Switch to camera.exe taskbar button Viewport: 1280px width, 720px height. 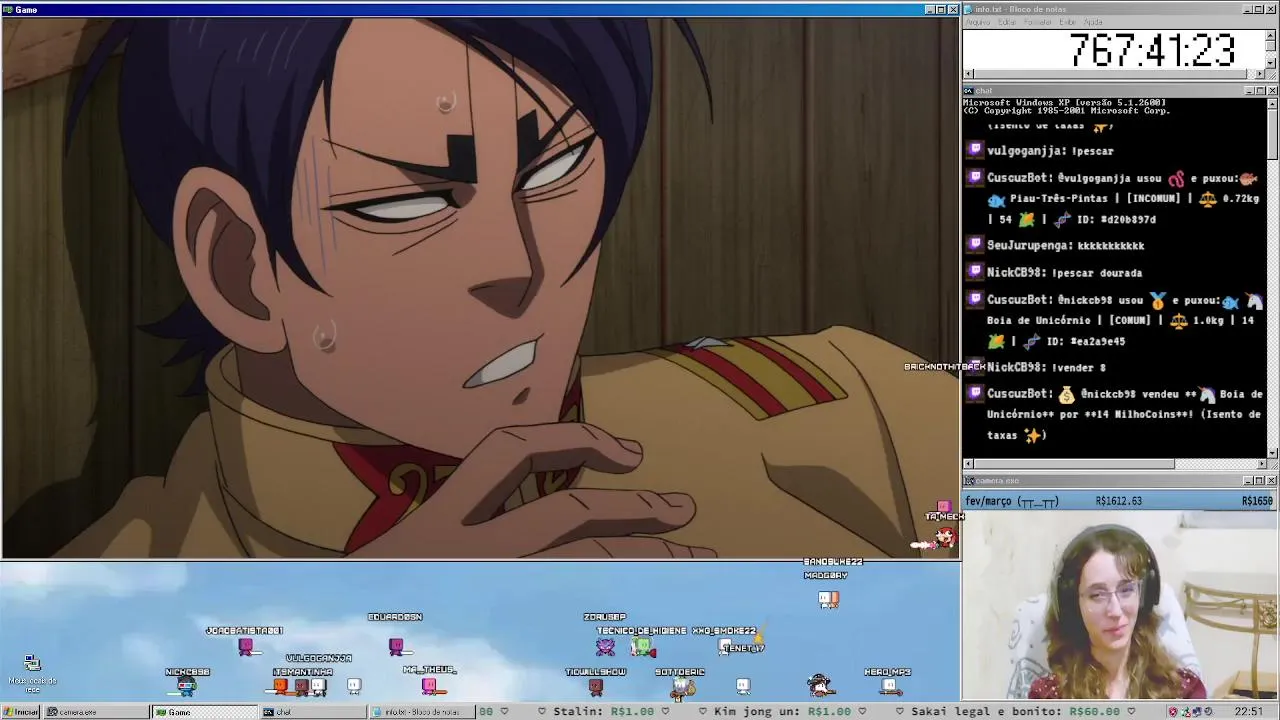[x=98, y=712]
